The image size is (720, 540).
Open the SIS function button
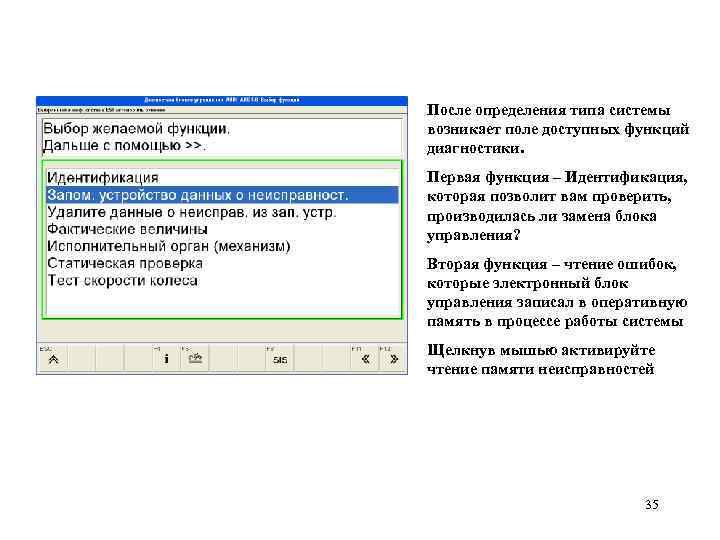pyautogui.click(x=280, y=360)
